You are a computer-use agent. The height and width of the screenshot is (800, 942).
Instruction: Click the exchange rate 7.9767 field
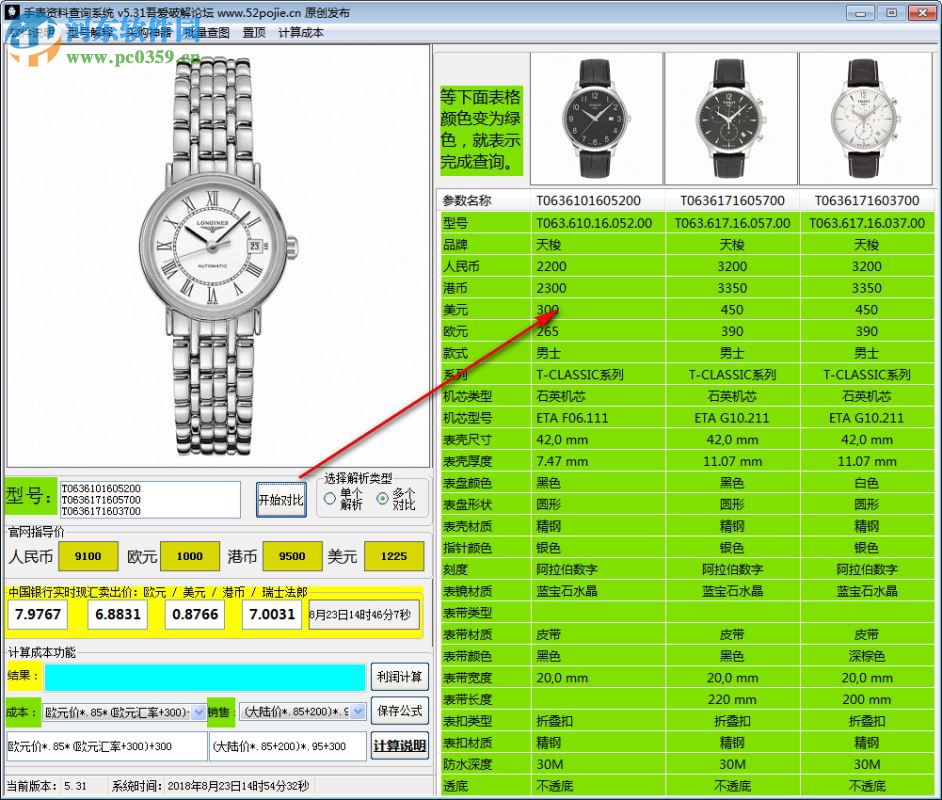38,614
